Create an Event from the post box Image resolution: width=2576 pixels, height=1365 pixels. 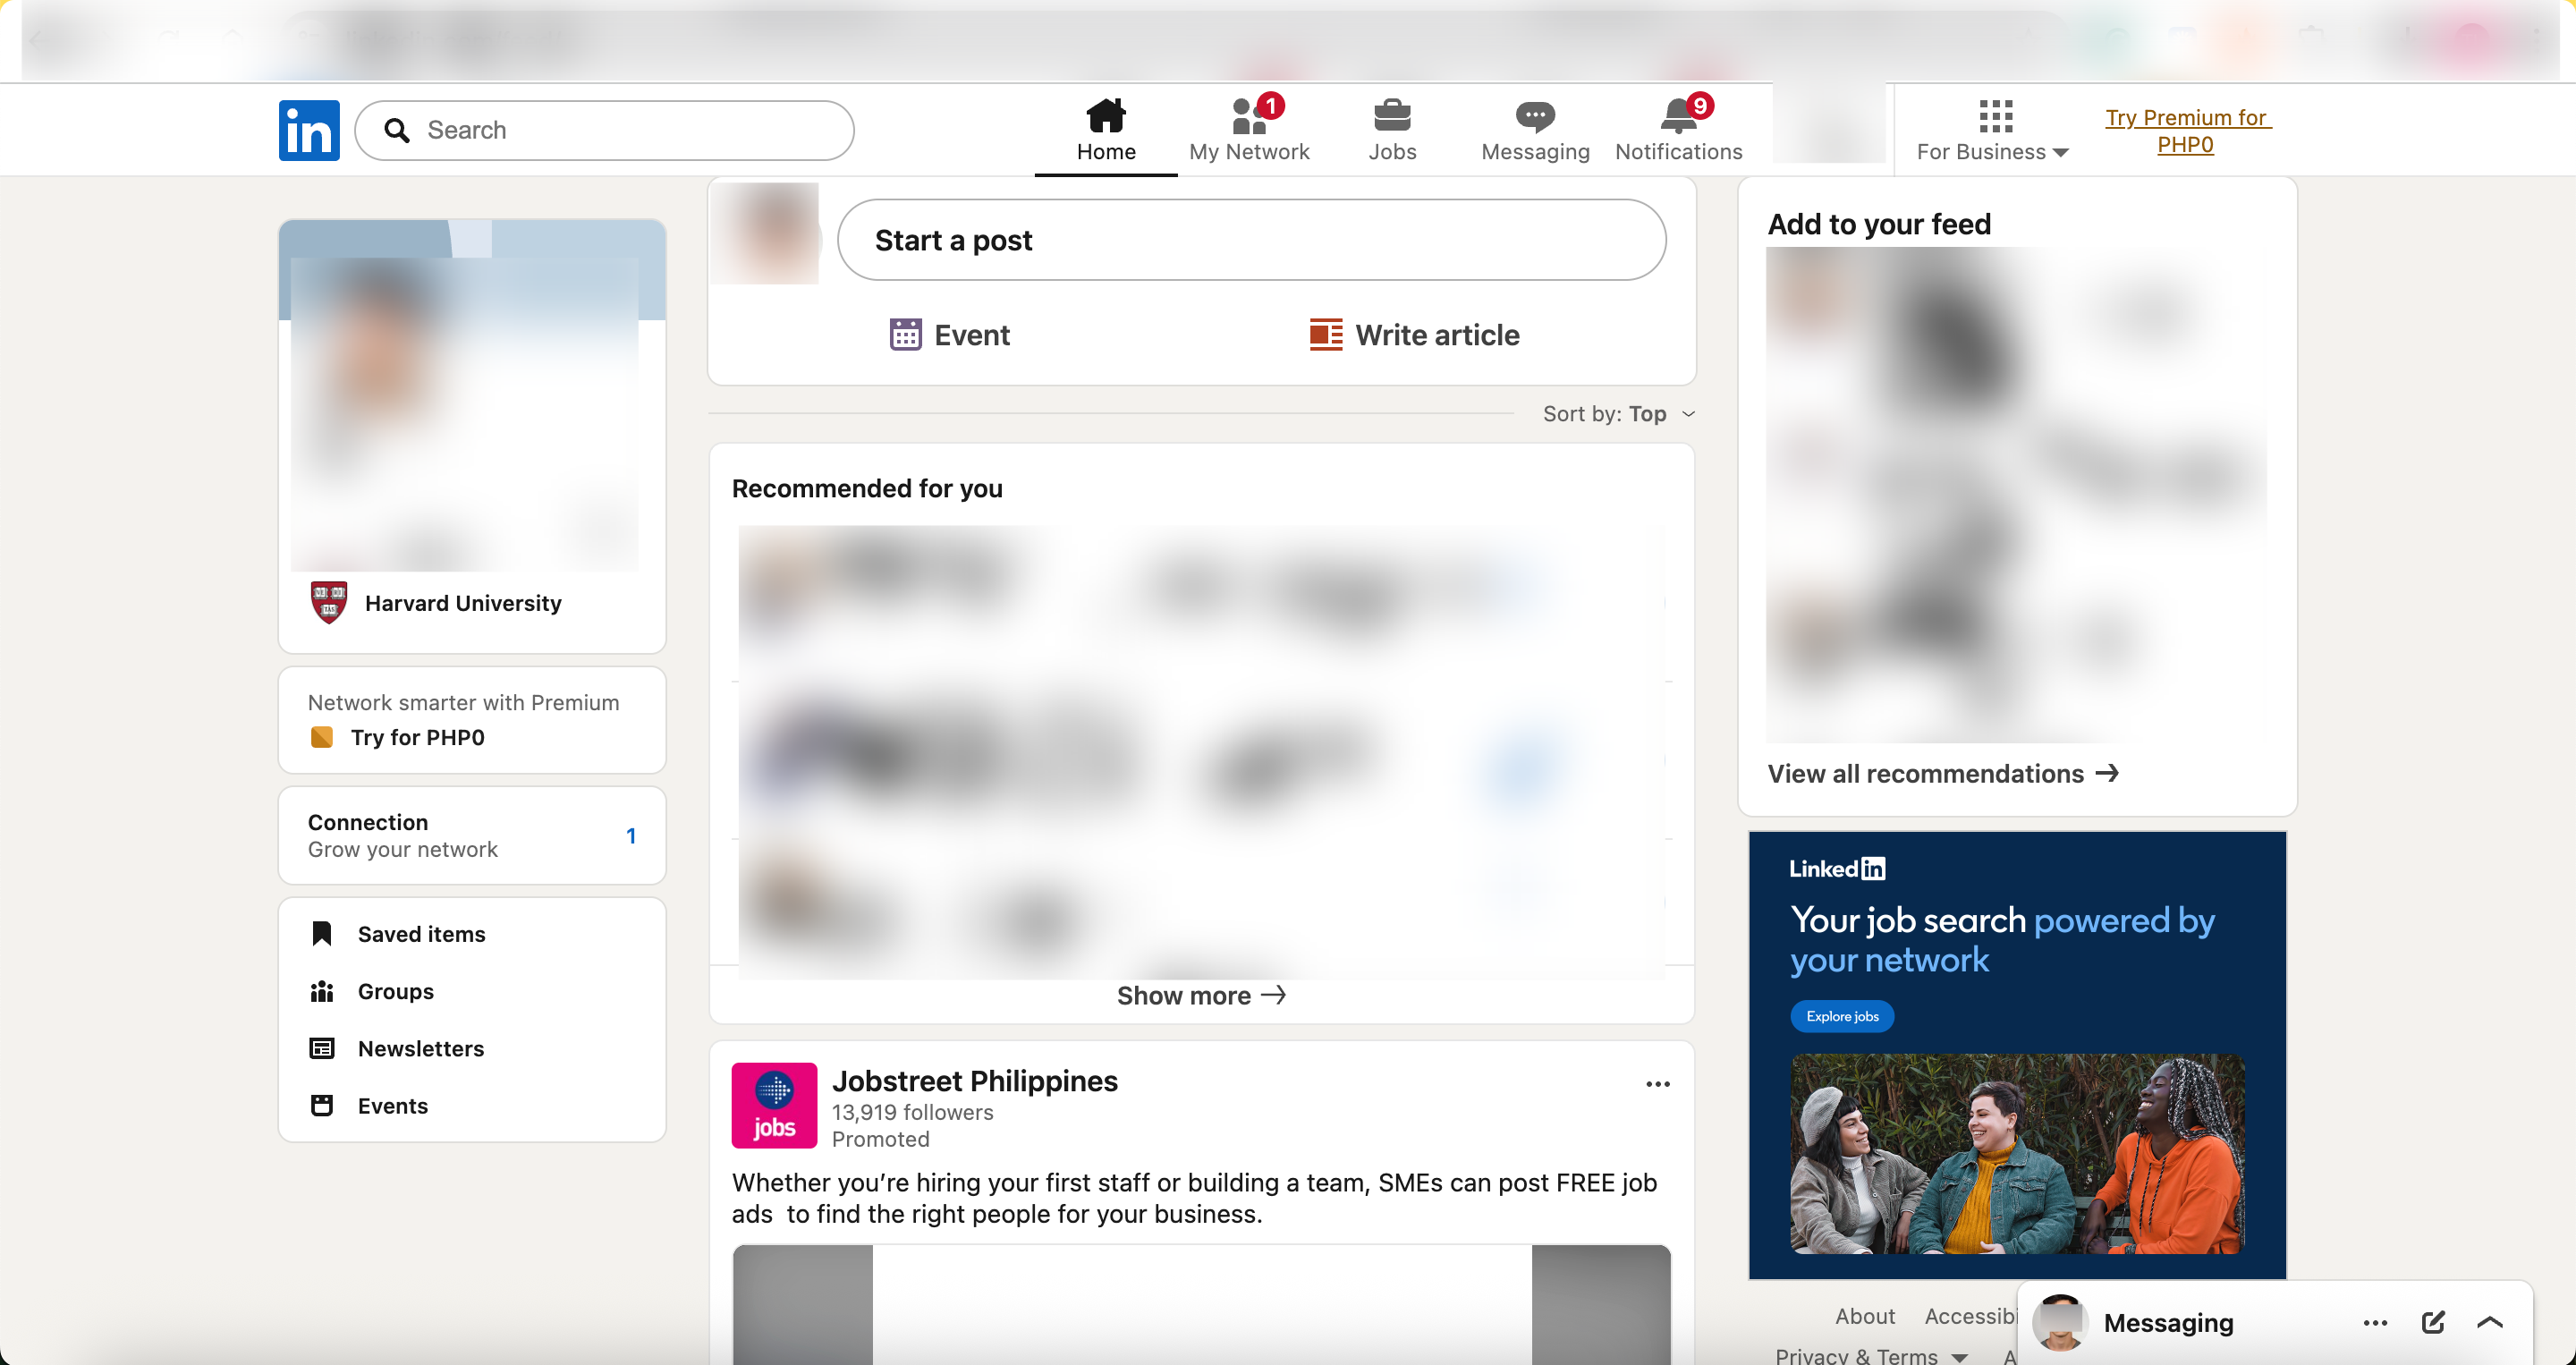(x=949, y=335)
